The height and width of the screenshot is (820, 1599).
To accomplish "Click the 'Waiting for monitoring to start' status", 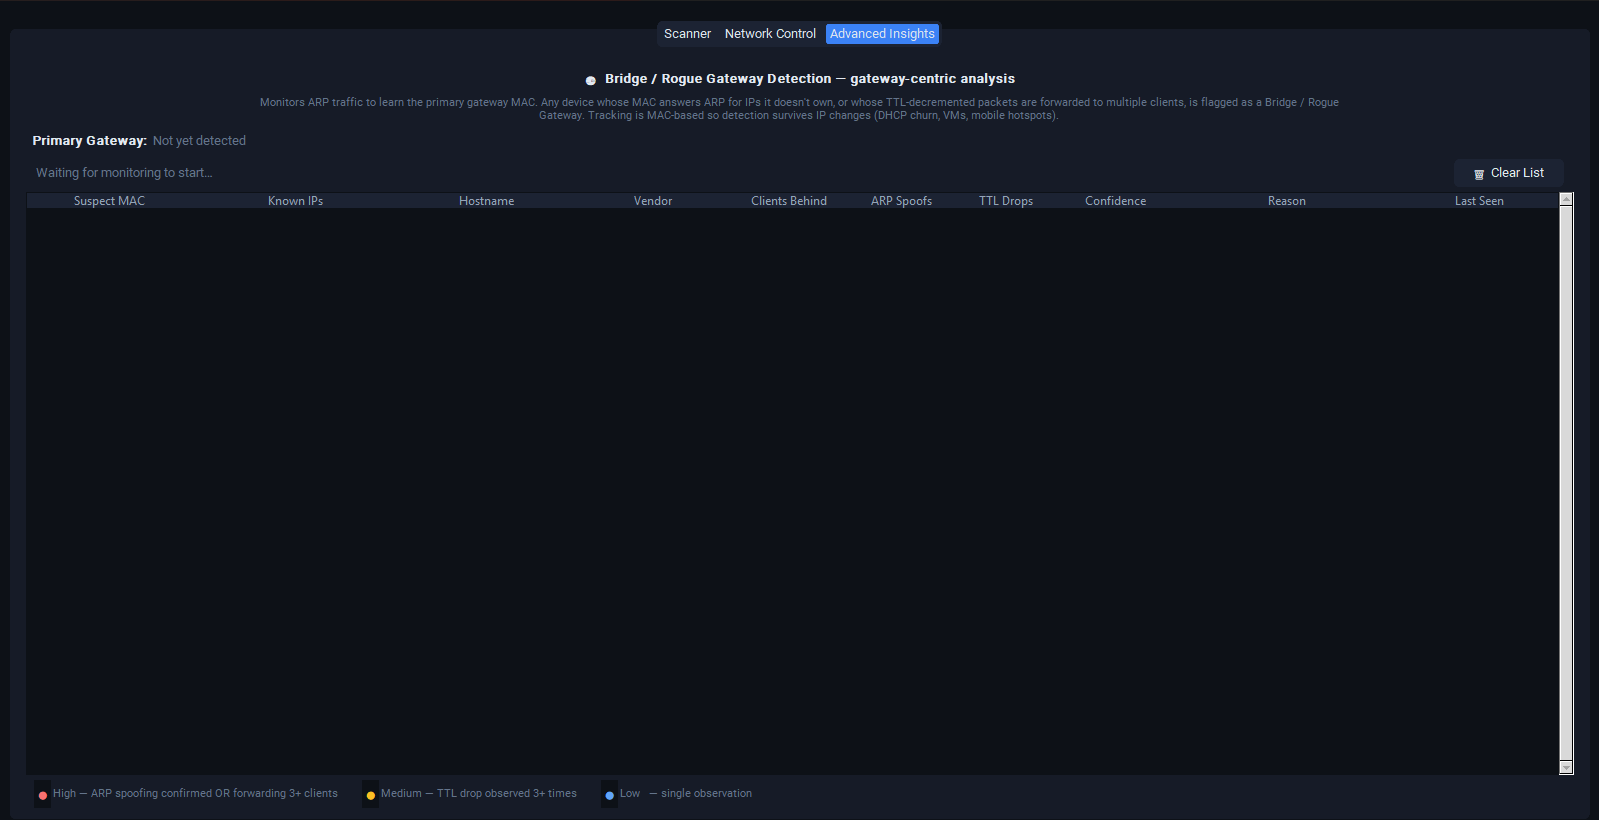I will pyautogui.click(x=124, y=173).
